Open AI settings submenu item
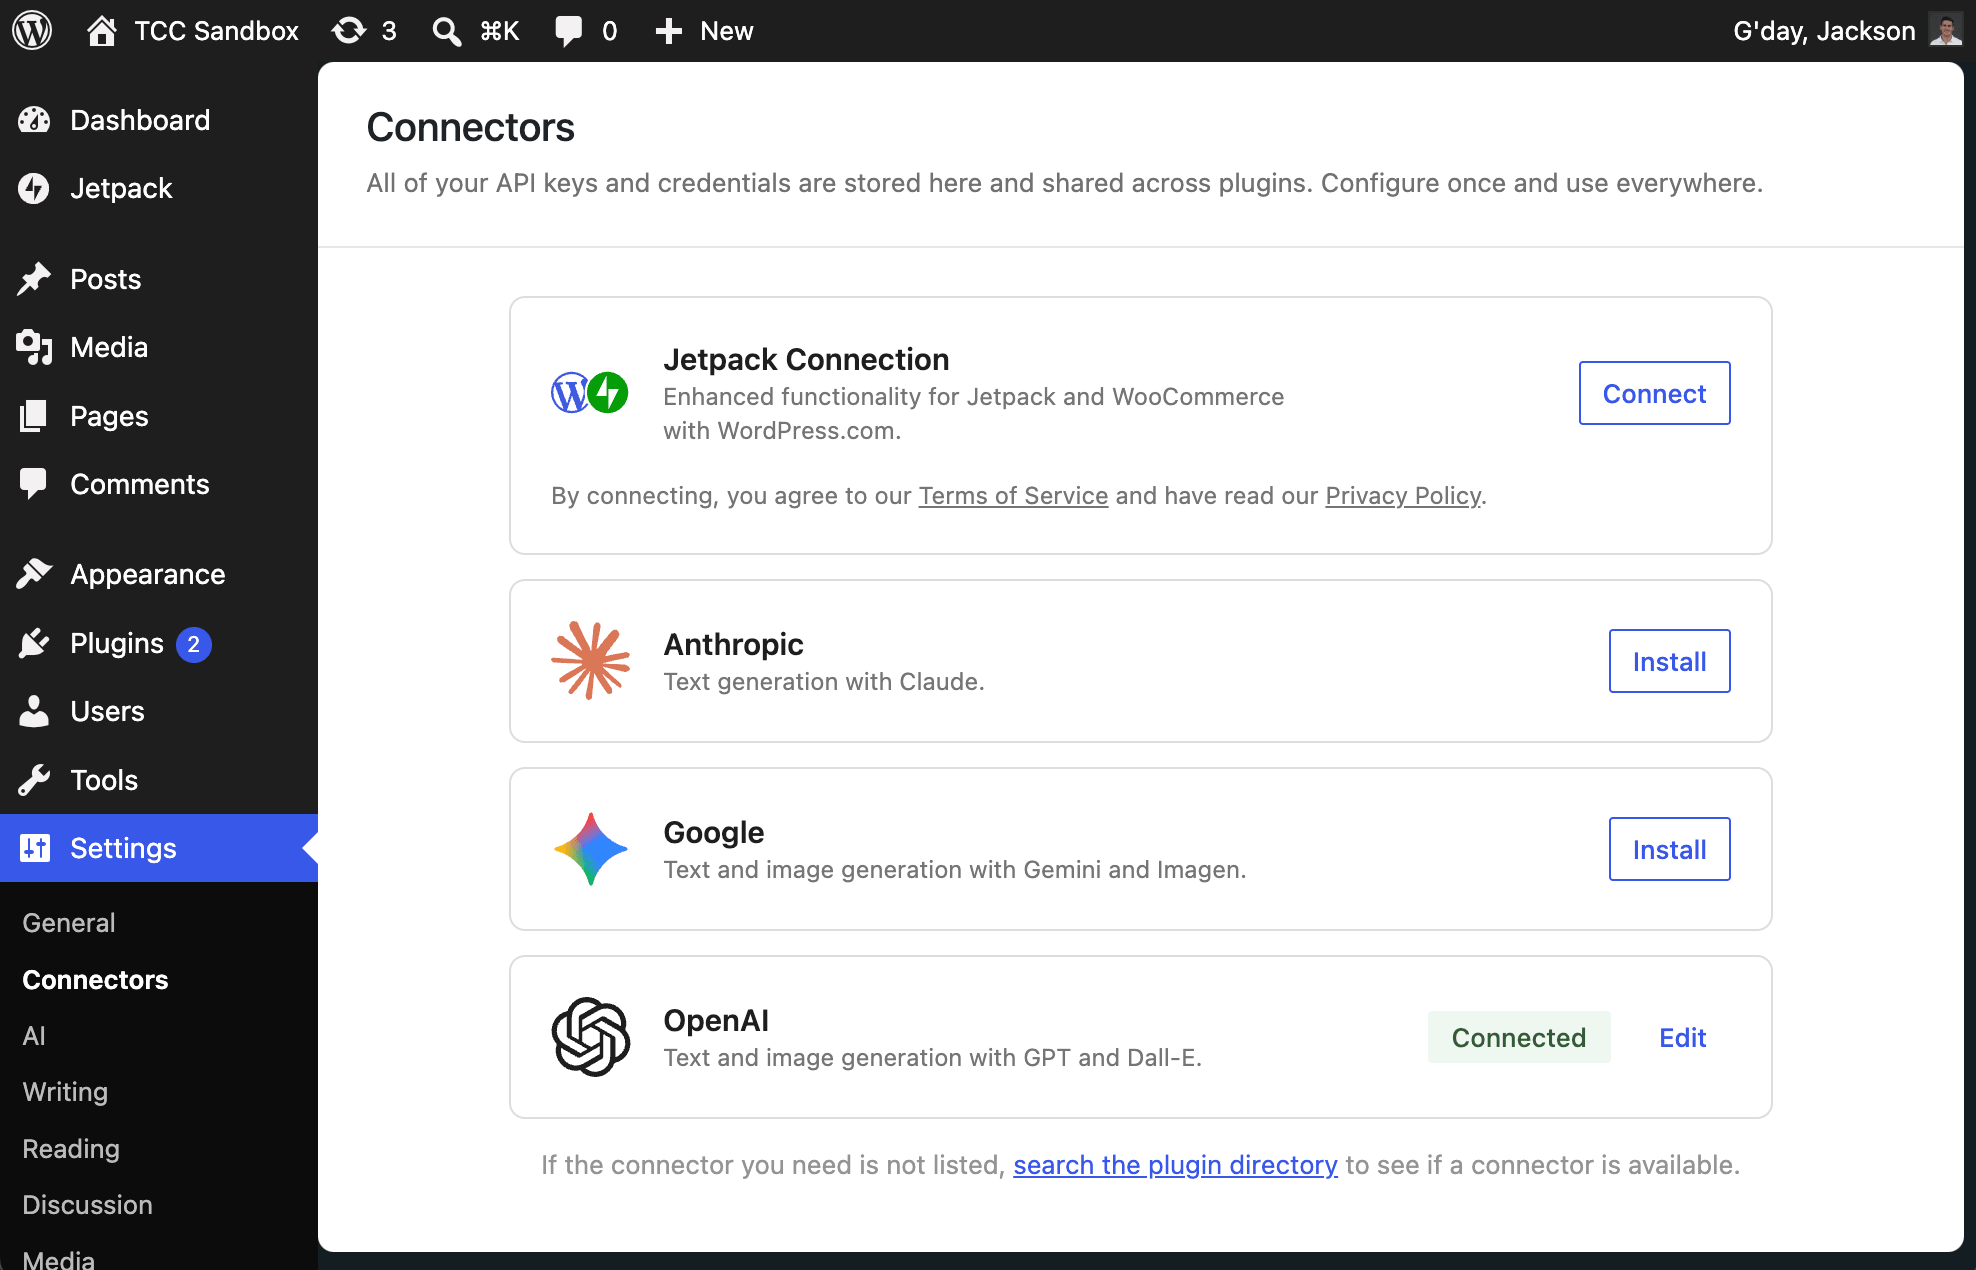Viewport: 1976px width, 1270px height. coord(34,1035)
